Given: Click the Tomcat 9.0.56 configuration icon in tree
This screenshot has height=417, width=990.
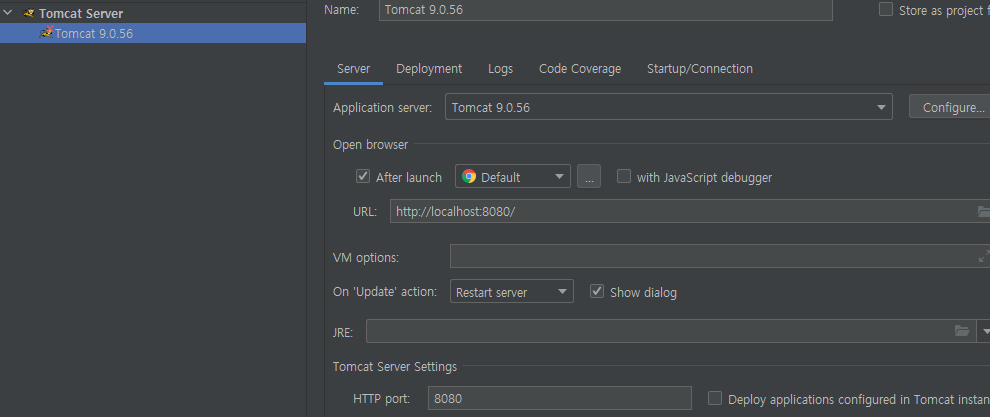Looking at the screenshot, I should [47, 32].
